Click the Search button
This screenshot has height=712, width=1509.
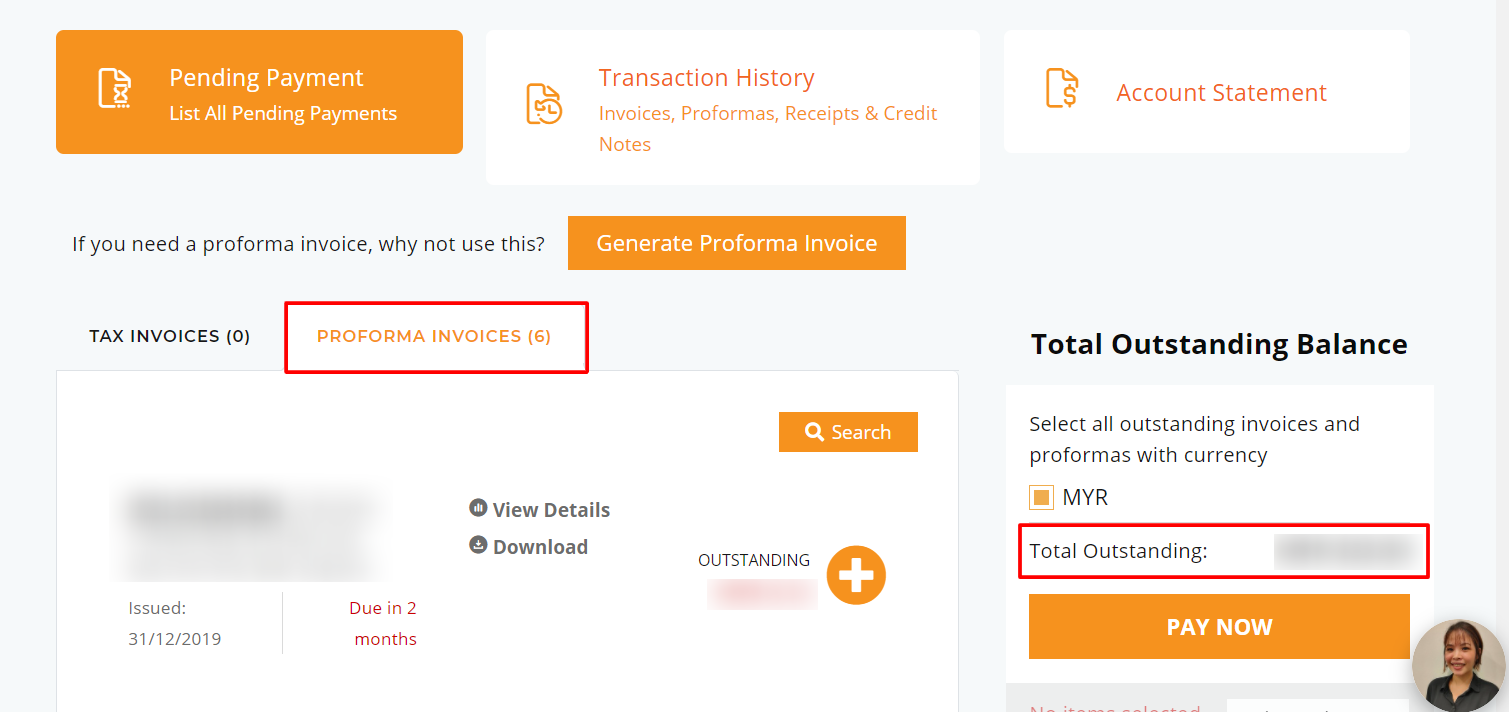point(848,432)
